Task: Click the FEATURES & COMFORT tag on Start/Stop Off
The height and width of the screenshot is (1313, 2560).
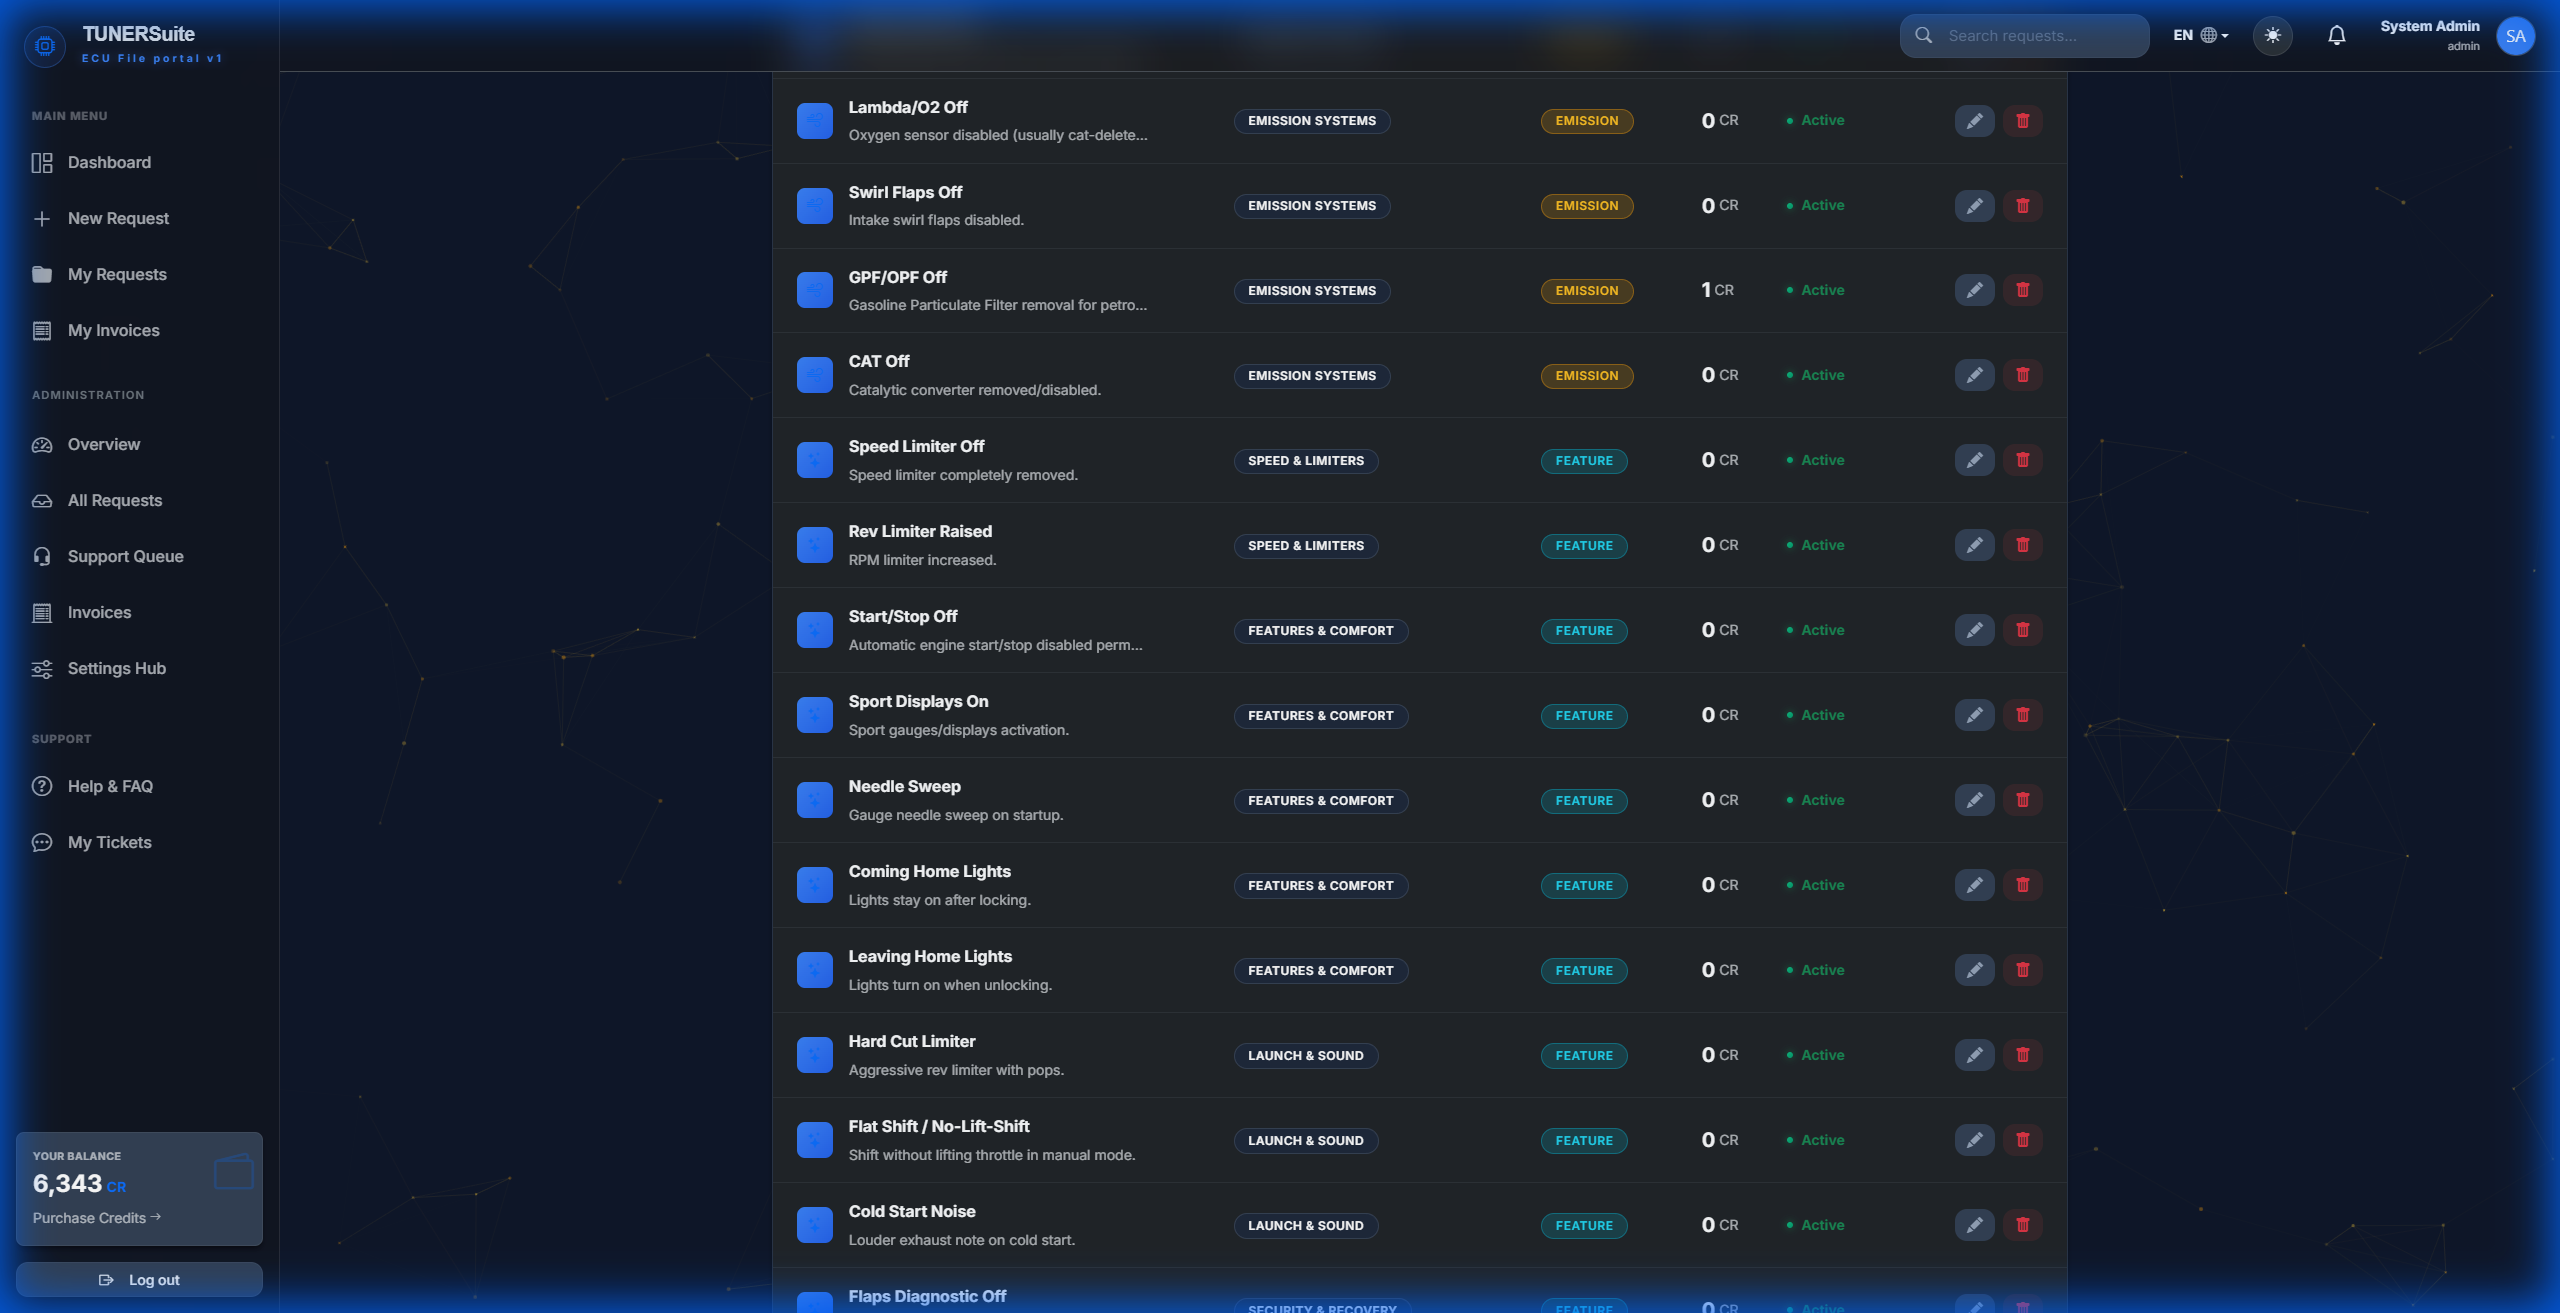Action: pos(1320,631)
